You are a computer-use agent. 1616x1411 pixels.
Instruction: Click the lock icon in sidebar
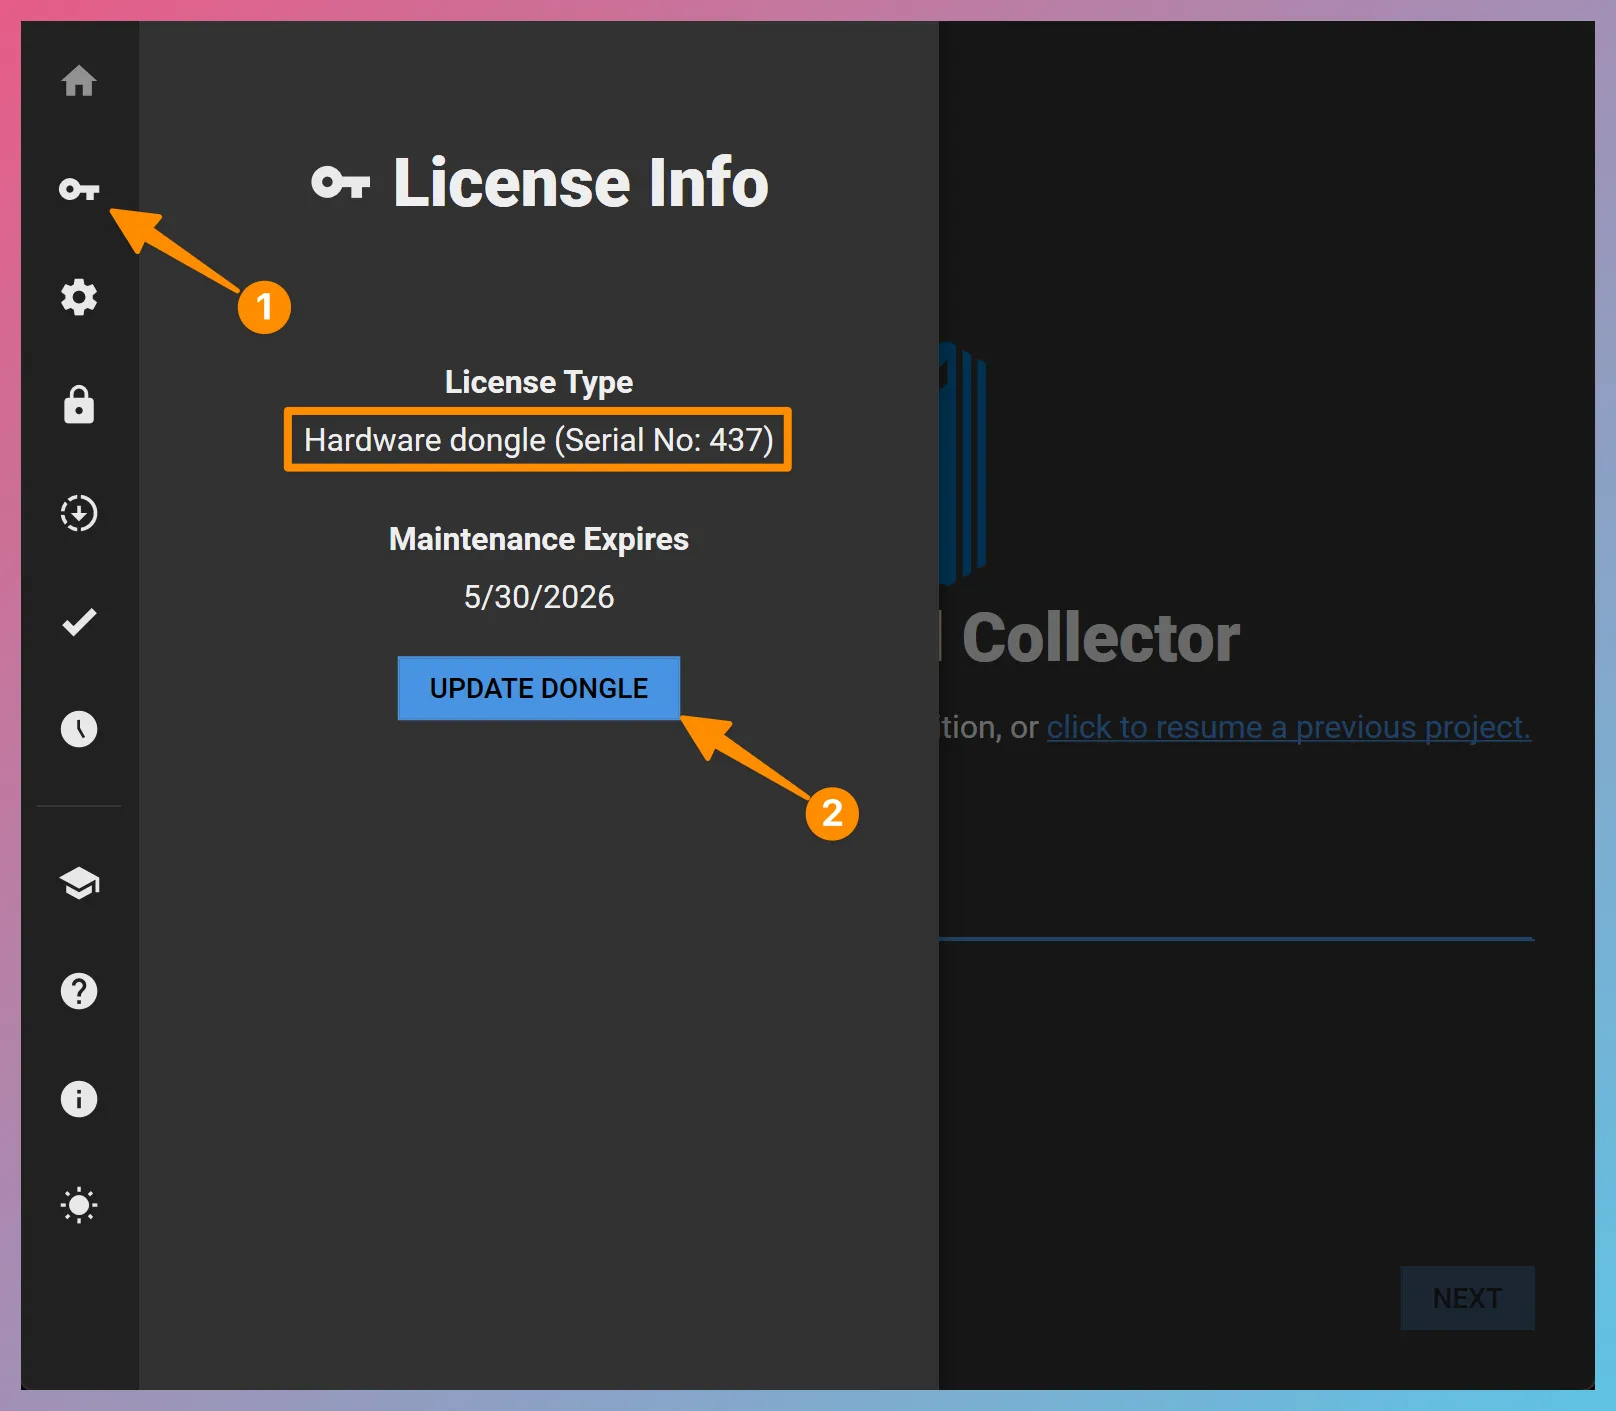point(79,406)
